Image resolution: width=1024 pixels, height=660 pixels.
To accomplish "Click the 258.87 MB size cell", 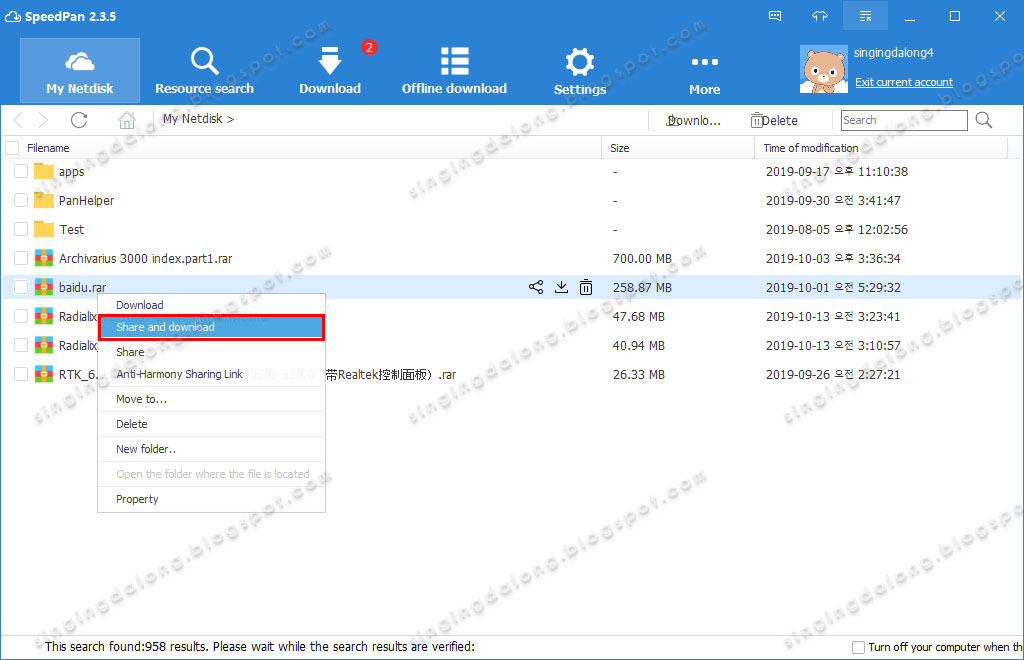I will click(x=642, y=287).
